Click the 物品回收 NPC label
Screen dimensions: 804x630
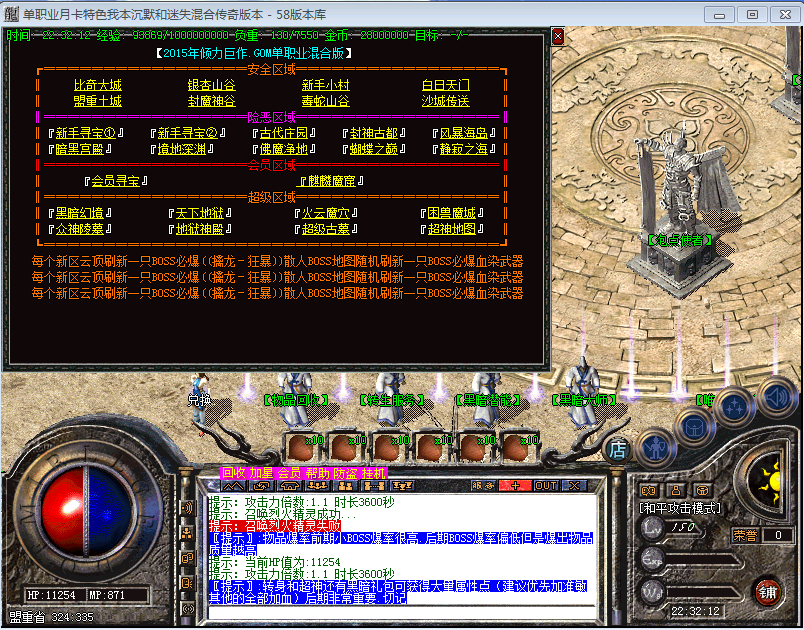(x=295, y=399)
